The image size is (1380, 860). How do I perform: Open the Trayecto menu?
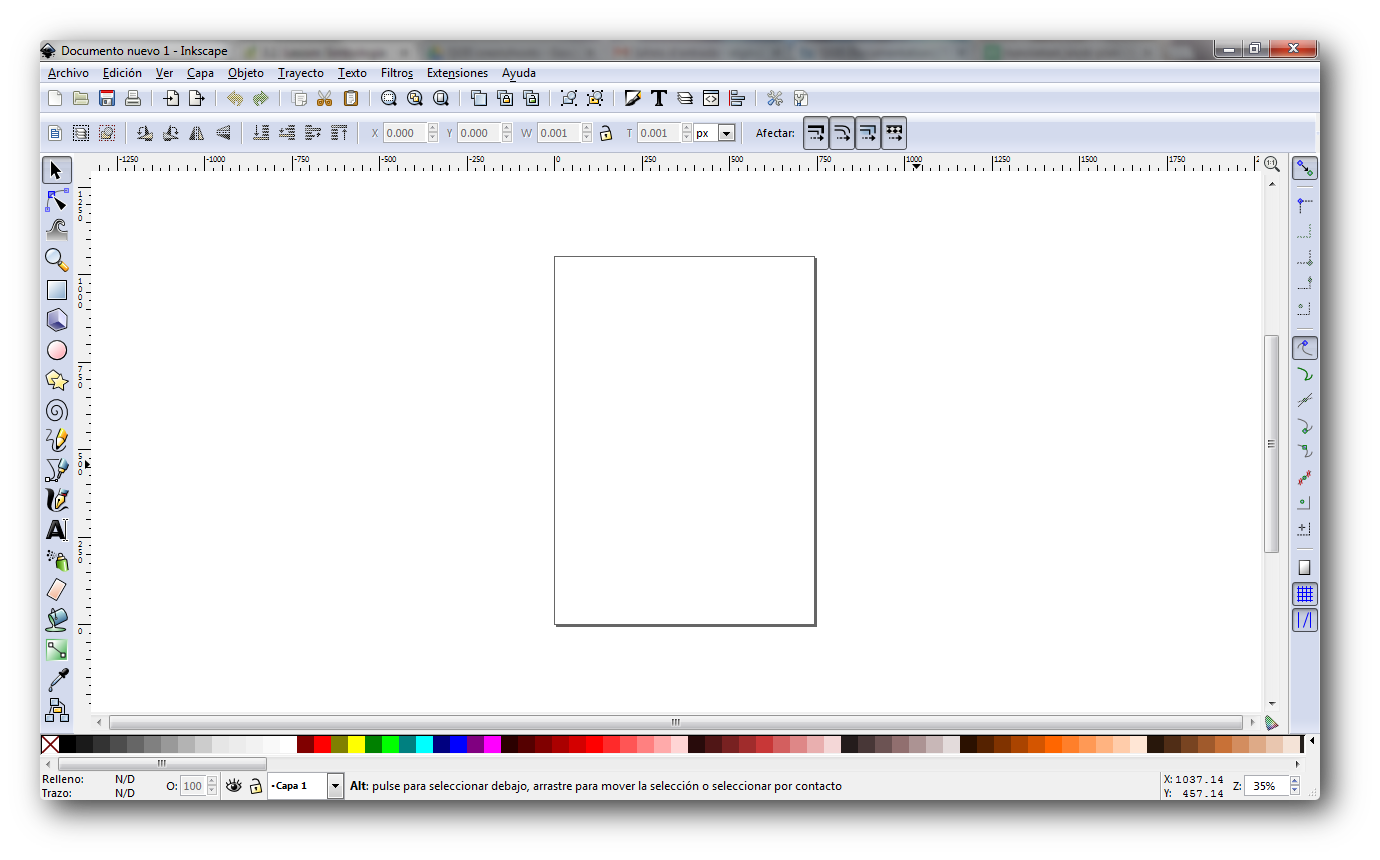[x=301, y=73]
